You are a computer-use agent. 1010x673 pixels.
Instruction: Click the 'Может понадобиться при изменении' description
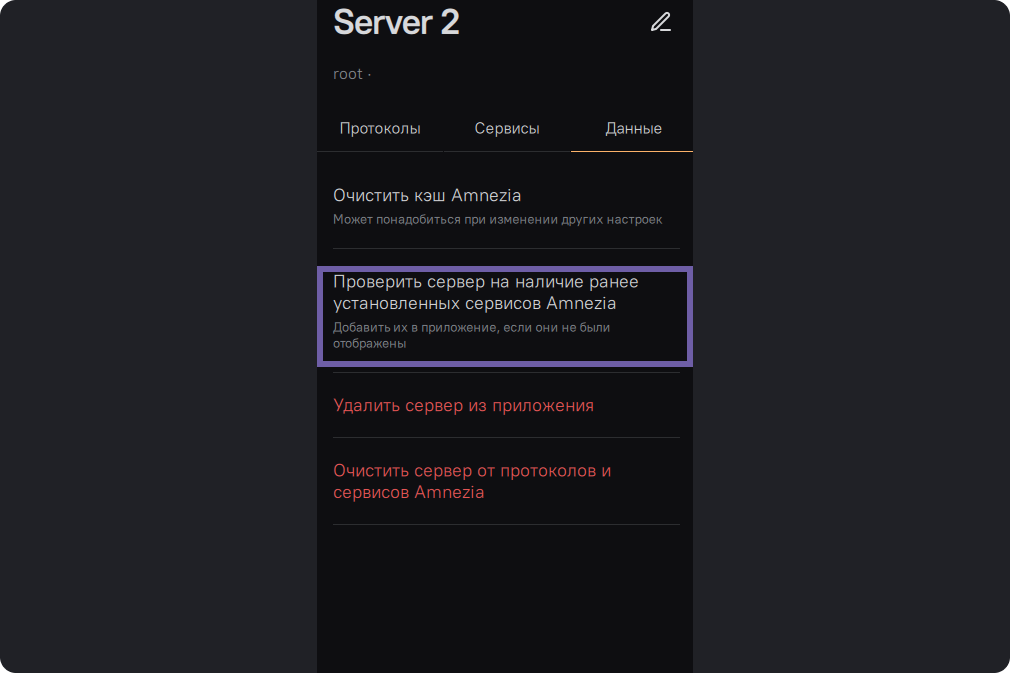coord(497,219)
